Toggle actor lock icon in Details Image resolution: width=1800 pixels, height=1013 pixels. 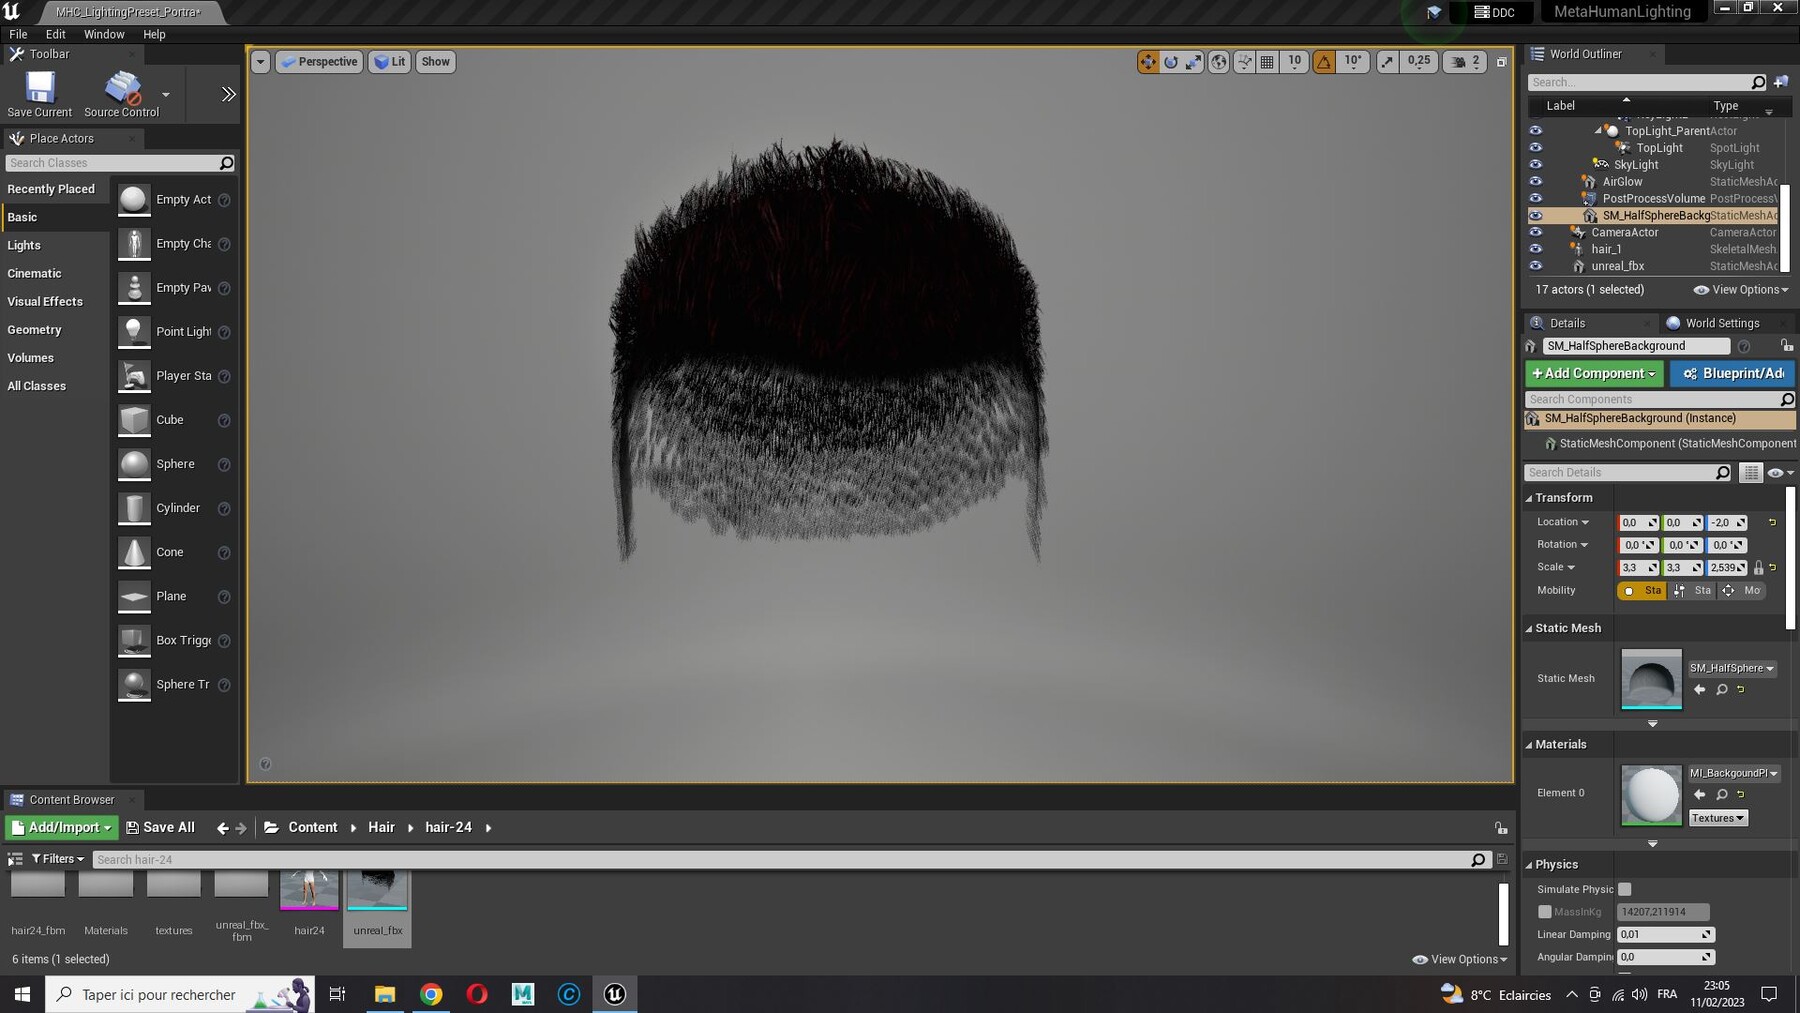[x=1786, y=346]
